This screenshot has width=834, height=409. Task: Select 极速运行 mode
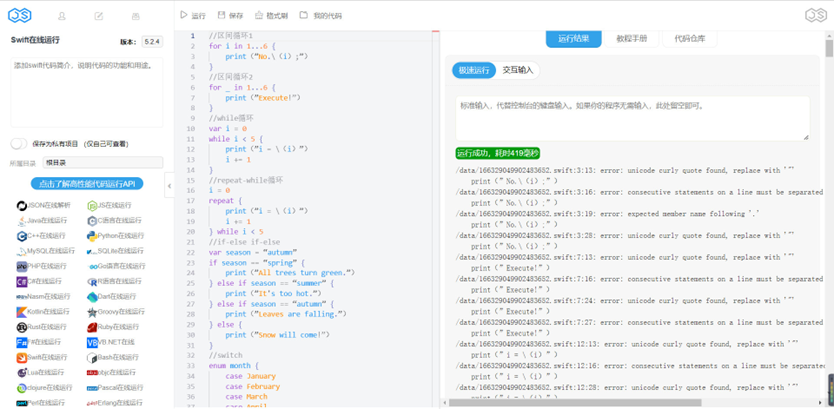pos(473,70)
